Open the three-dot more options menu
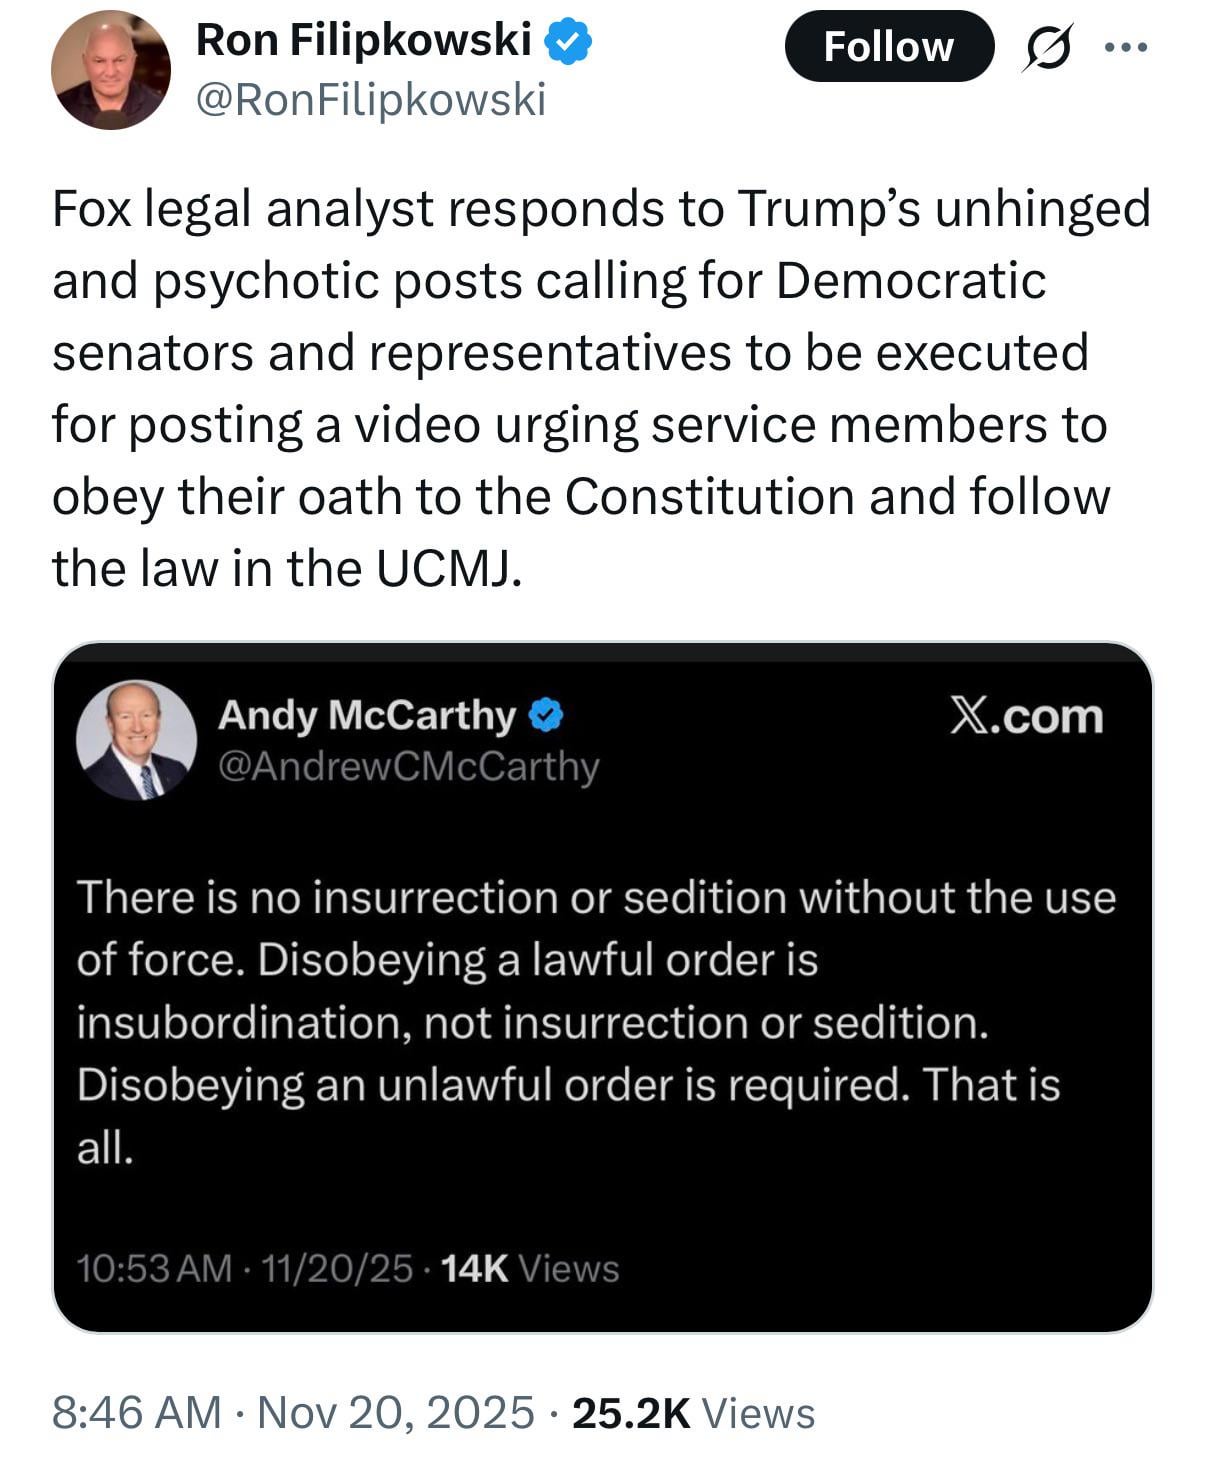This screenshot has width=1206, height=1466. [1126, 47]
